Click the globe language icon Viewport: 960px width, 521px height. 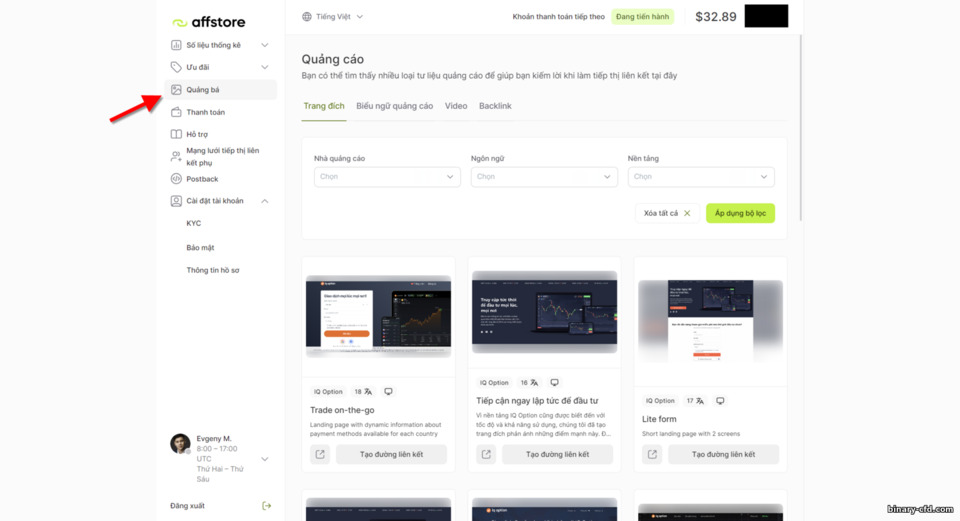[x=307, y=17]
